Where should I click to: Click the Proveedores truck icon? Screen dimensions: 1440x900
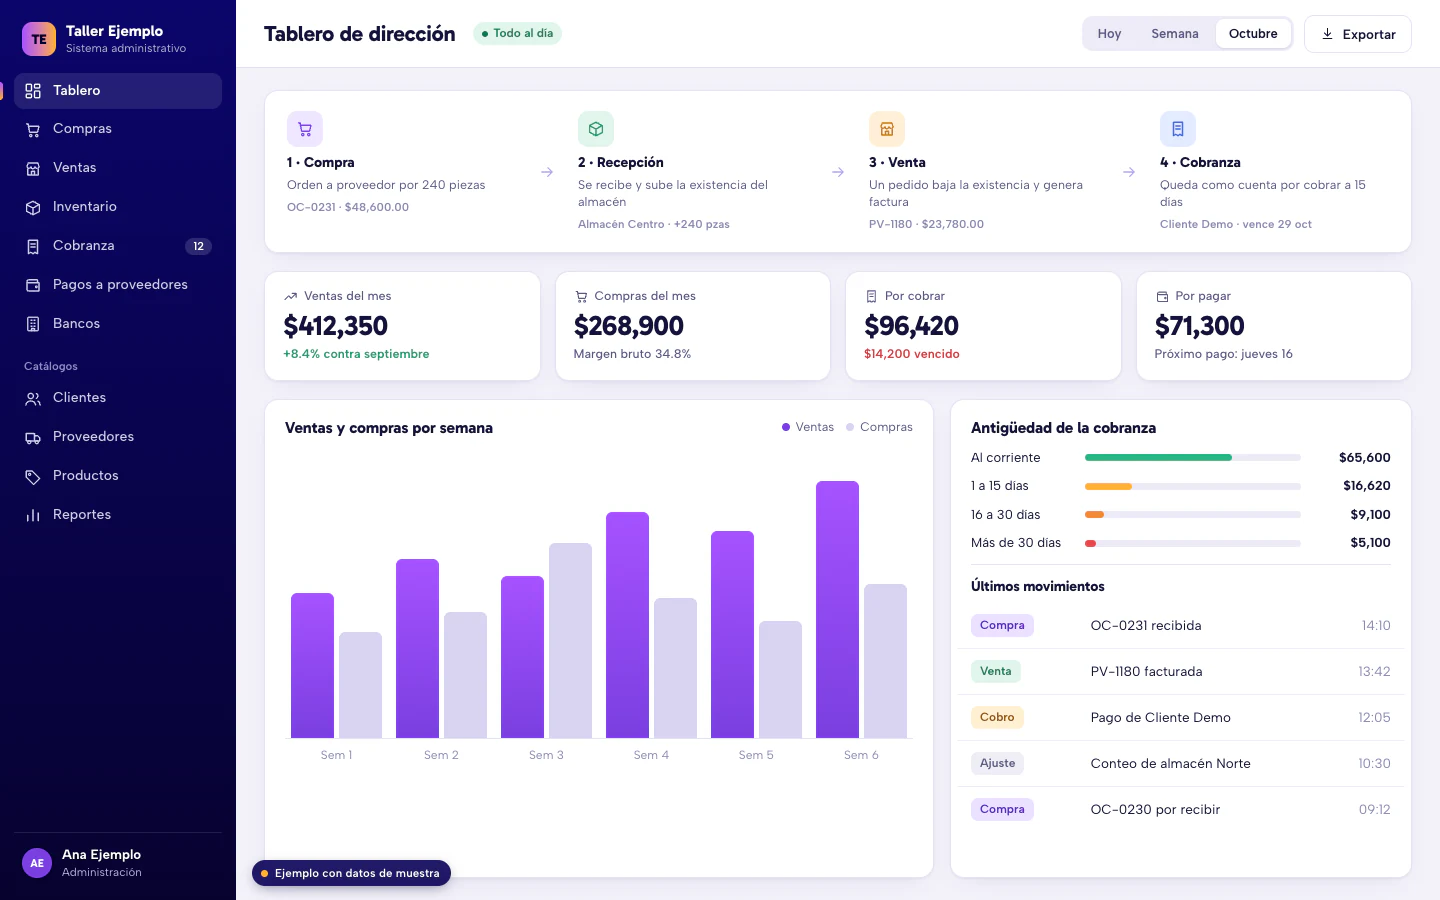pyautogui.click(x=33, y=437)
